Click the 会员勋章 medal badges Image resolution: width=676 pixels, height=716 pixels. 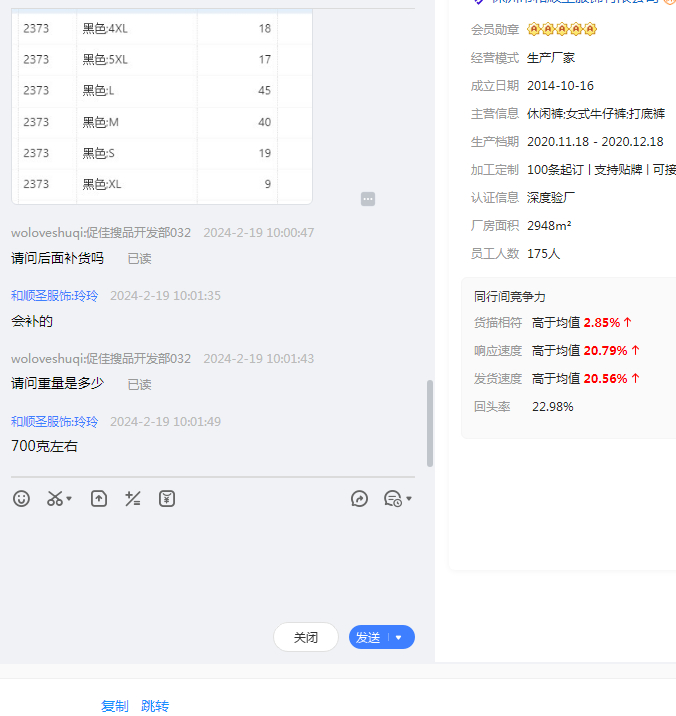(x=562, y=29)
